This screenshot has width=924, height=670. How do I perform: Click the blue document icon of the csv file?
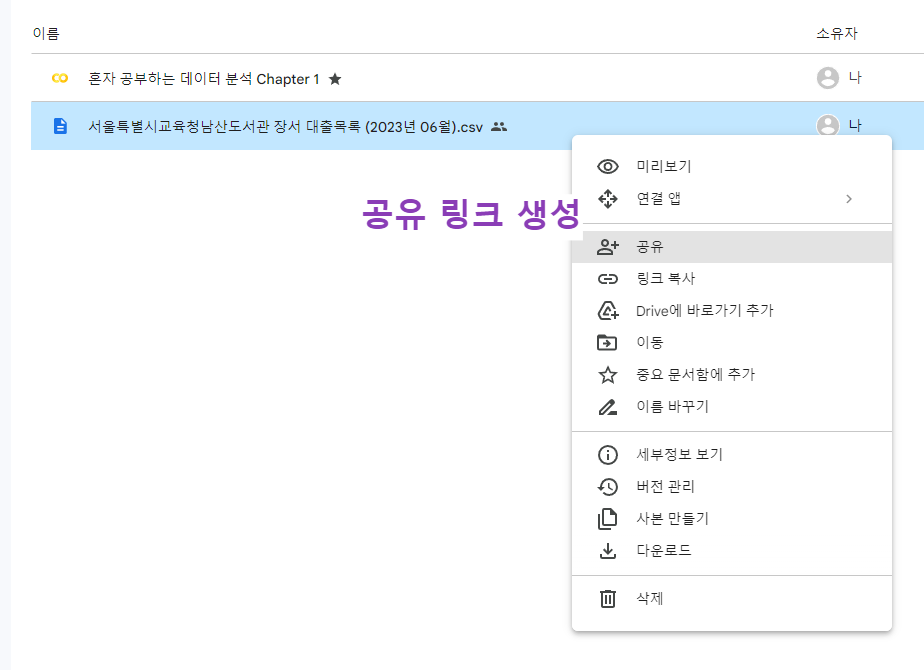(x=60, y=126)
